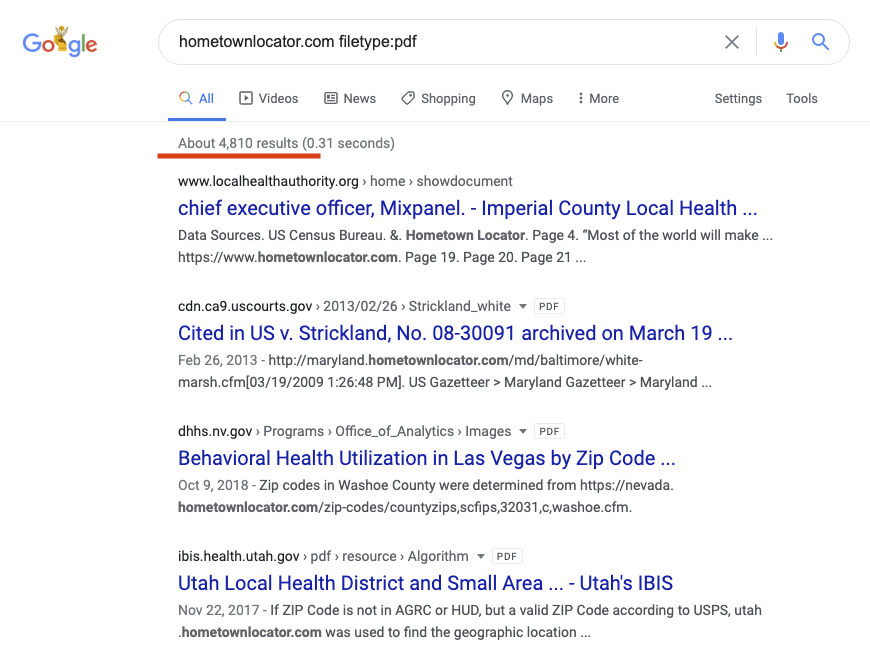Open 'Cited in US v. Strickland' result

pos(455,333)
